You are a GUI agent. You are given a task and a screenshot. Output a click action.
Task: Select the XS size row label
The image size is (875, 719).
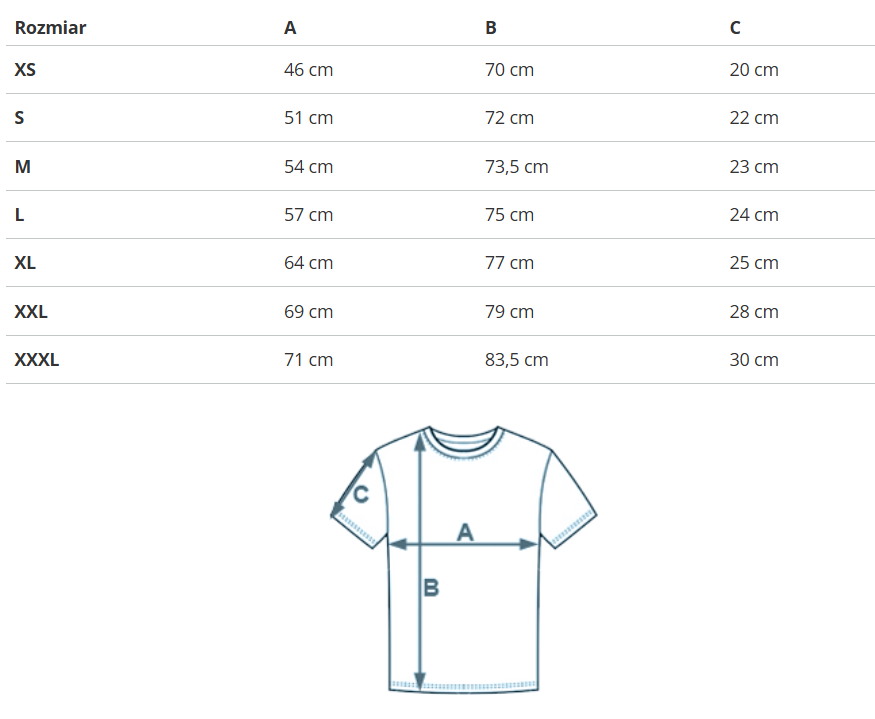click(26, 70)
